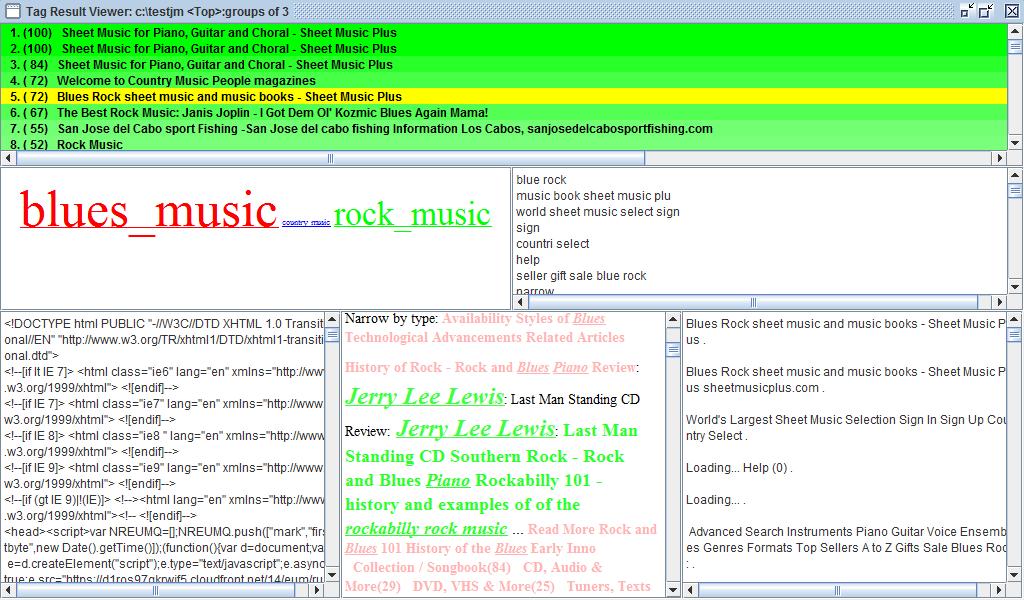Click the down arrow of the results list scrollbar
This screenshot has height=600, width=1024.
(x=1014, y=144)
